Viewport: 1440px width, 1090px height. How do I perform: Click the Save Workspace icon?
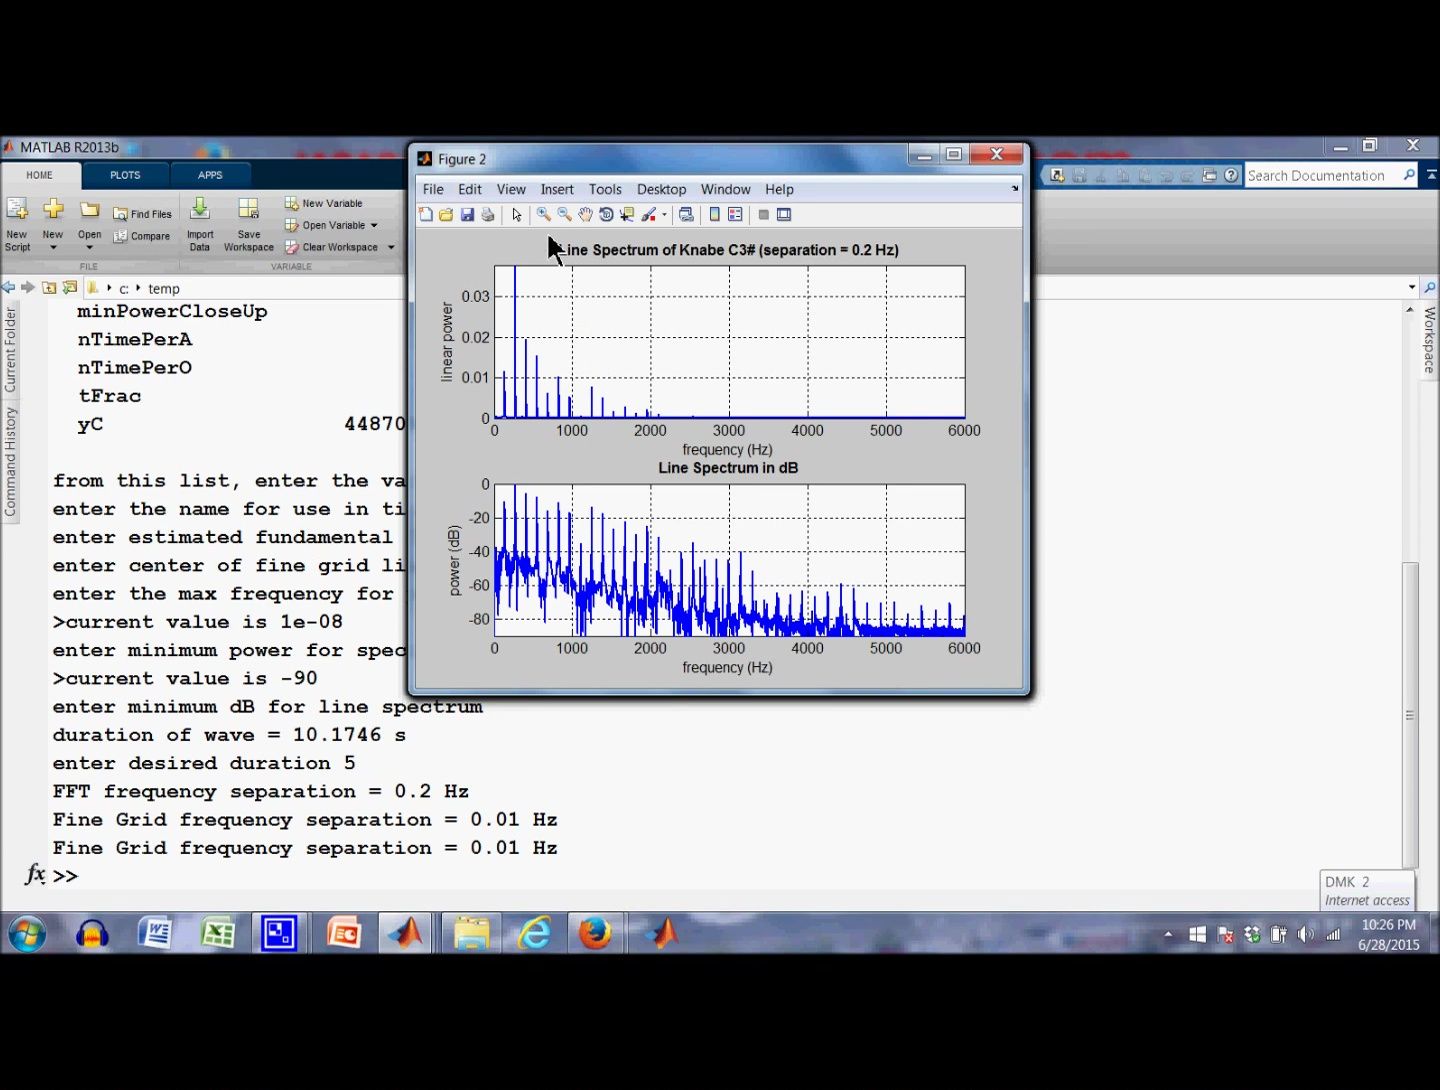point(249,224)
